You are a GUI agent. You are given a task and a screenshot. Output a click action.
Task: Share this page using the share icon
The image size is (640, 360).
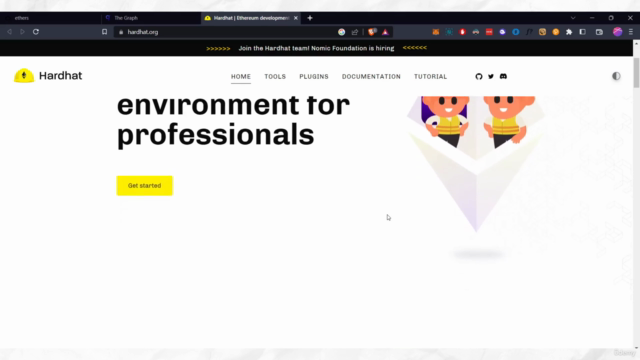coord(355,32)
